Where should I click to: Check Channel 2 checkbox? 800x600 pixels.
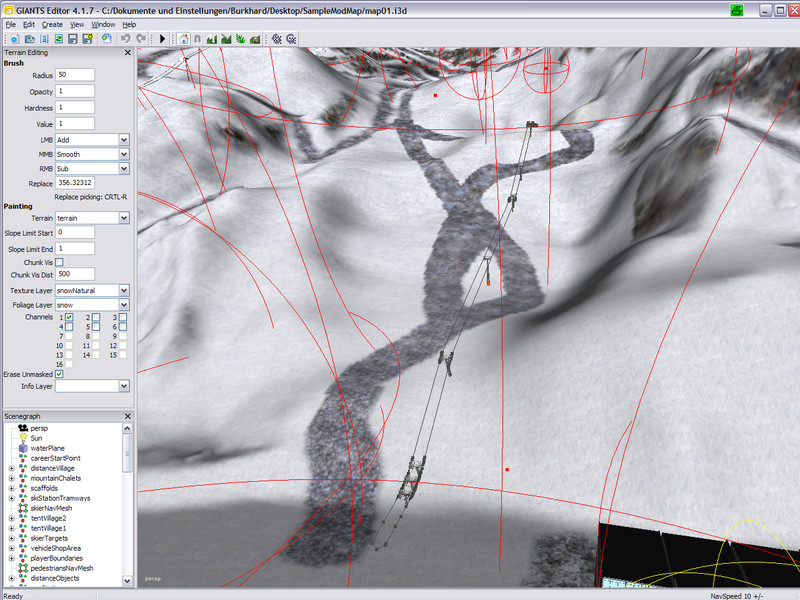tap(96, 317)
